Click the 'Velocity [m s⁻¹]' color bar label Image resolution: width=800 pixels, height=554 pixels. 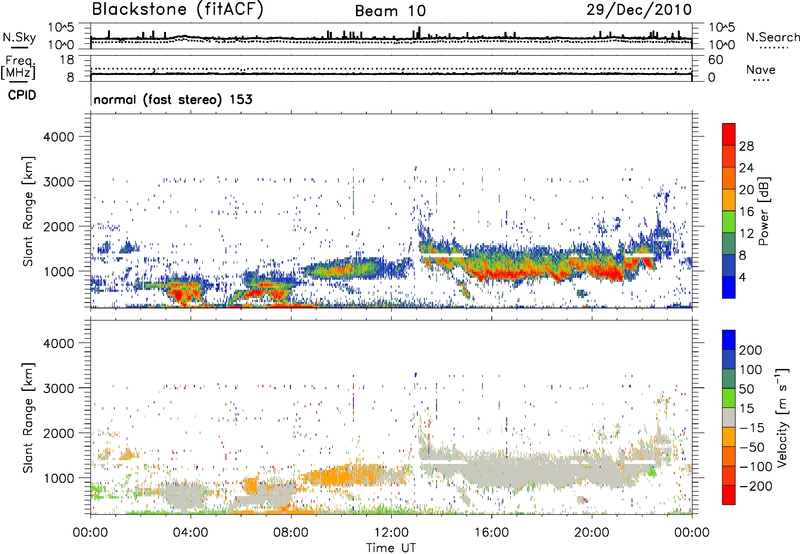(782, 417)
